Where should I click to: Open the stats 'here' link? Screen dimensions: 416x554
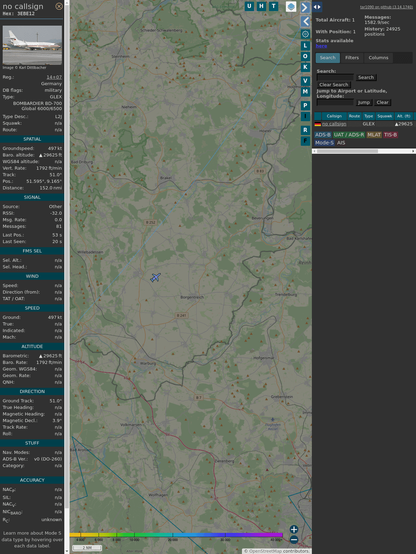click(321, 46)
